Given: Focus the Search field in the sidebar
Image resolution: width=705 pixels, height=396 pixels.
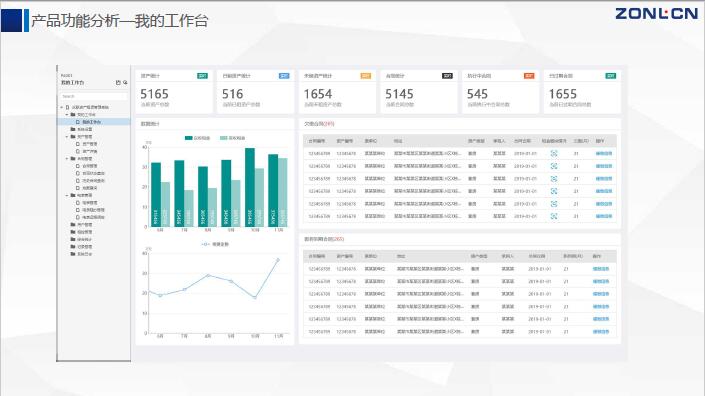Looking at the screenshot, I should pyautogui.click(x=94, y=96).
